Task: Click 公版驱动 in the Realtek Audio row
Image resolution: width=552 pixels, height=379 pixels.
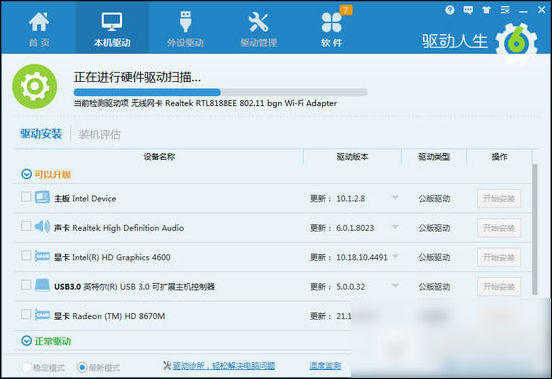Action: point(434,228)
